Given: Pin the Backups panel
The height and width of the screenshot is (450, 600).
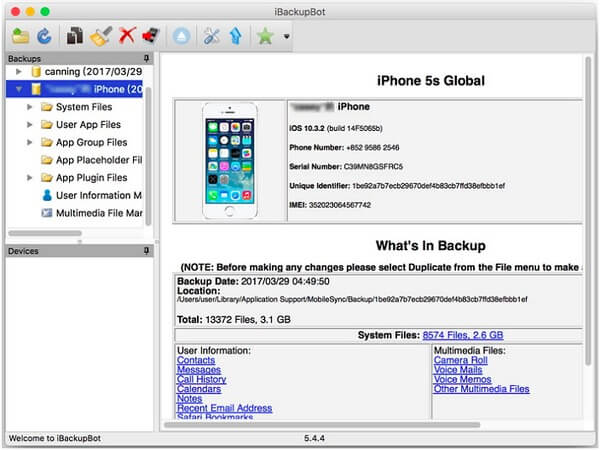Looking at the screenshot, I should point(147,58).
